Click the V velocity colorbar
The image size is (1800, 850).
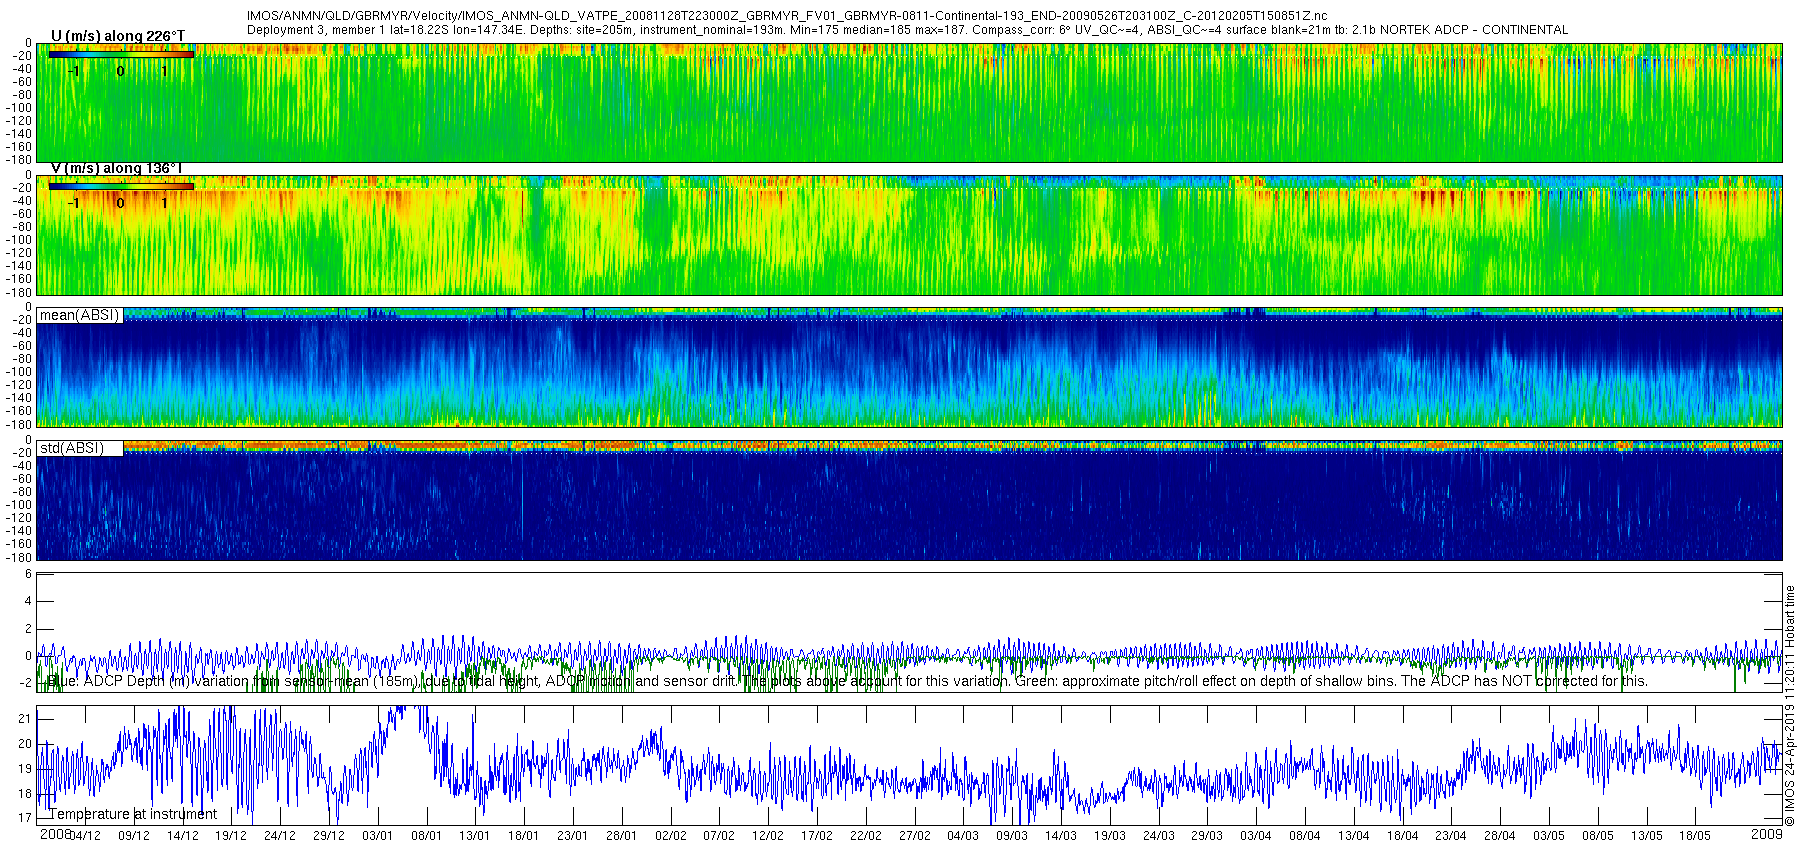pos(121,186)
